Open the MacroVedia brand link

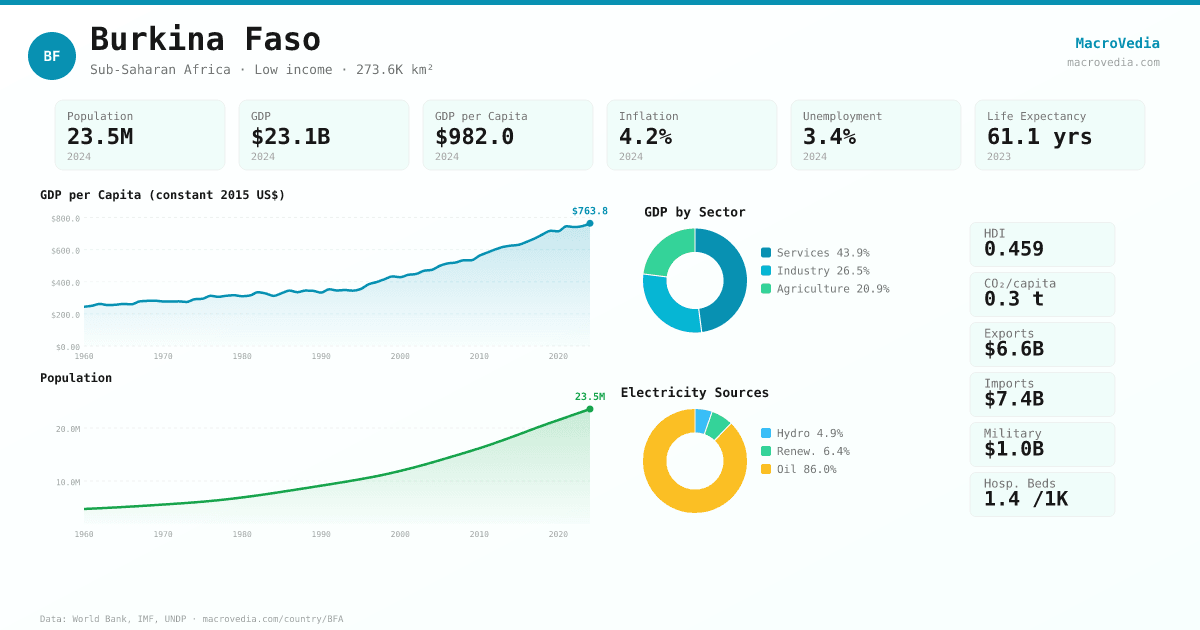[1117, 43]
